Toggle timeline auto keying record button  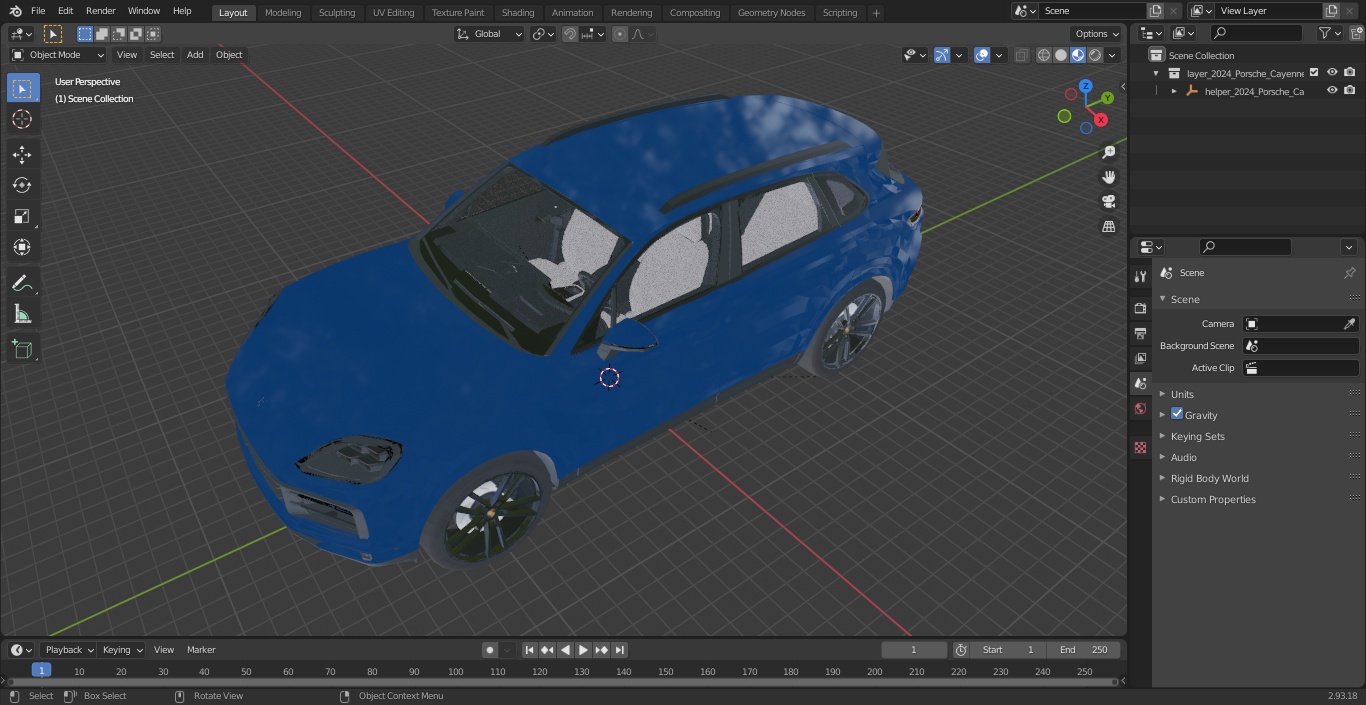click(x=490, y=650)
